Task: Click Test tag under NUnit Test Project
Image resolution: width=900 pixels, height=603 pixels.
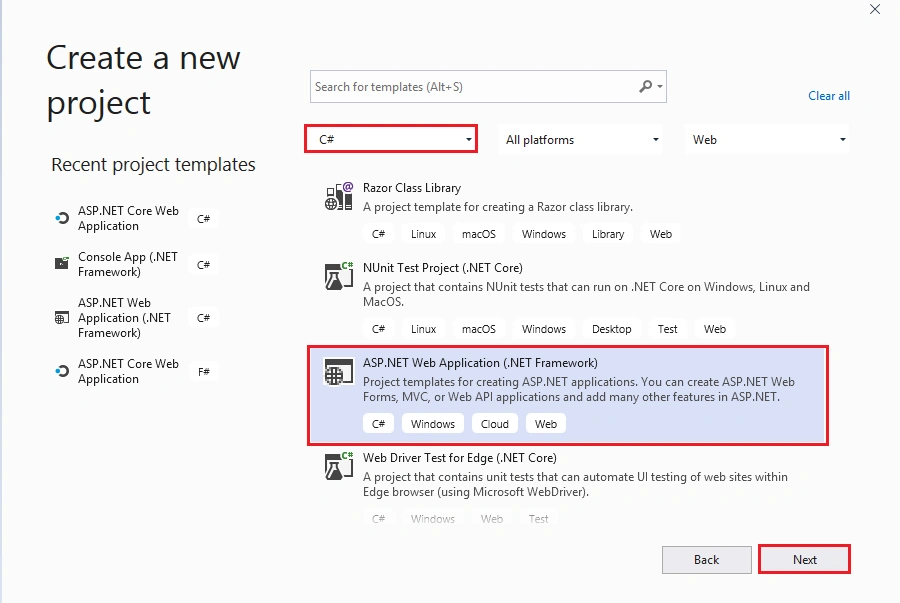Action: click(668, 329)
